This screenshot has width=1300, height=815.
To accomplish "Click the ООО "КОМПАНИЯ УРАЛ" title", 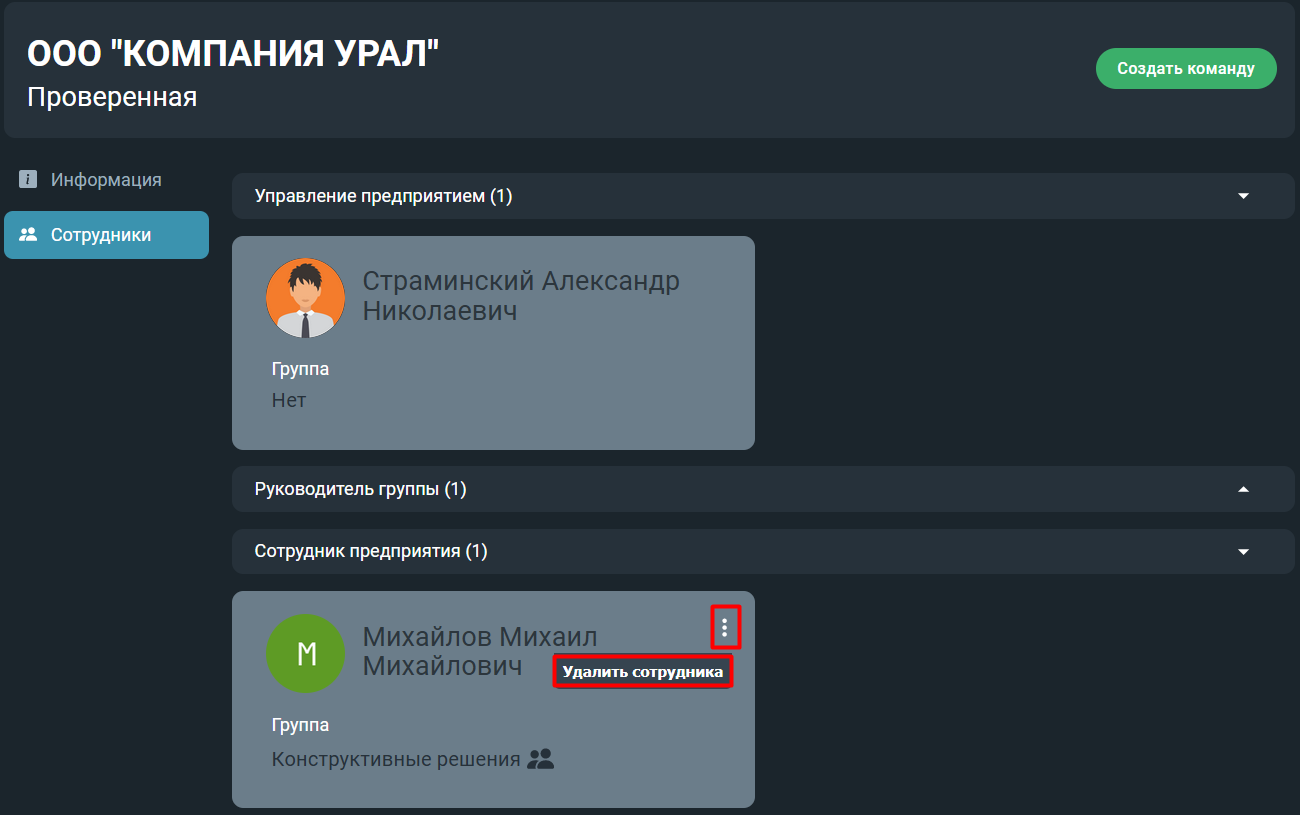I will [233, 54].
